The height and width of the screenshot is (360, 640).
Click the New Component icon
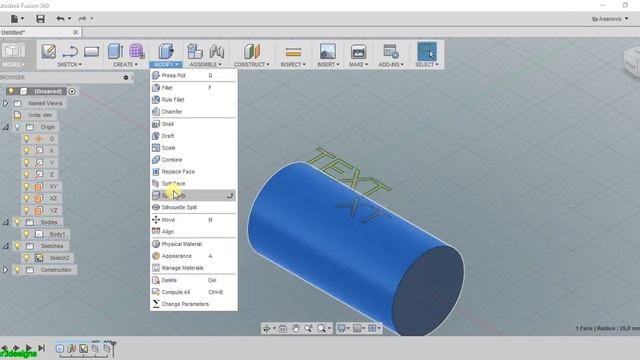[x=195, y=51]
